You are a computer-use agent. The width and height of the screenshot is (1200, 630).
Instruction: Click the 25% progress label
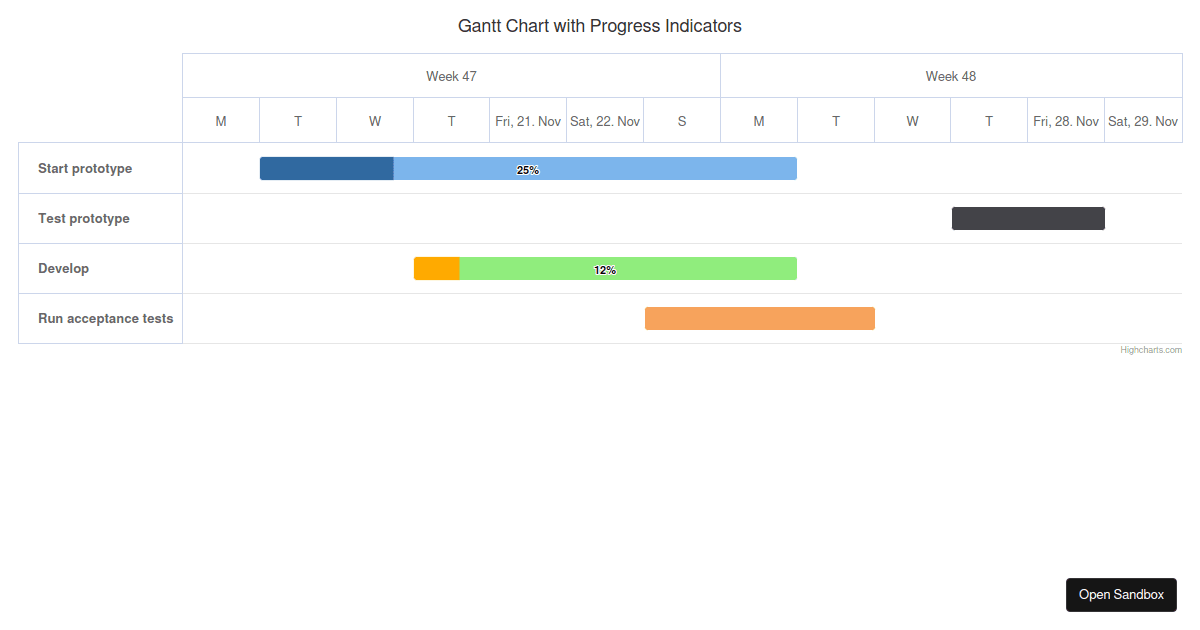528,170
